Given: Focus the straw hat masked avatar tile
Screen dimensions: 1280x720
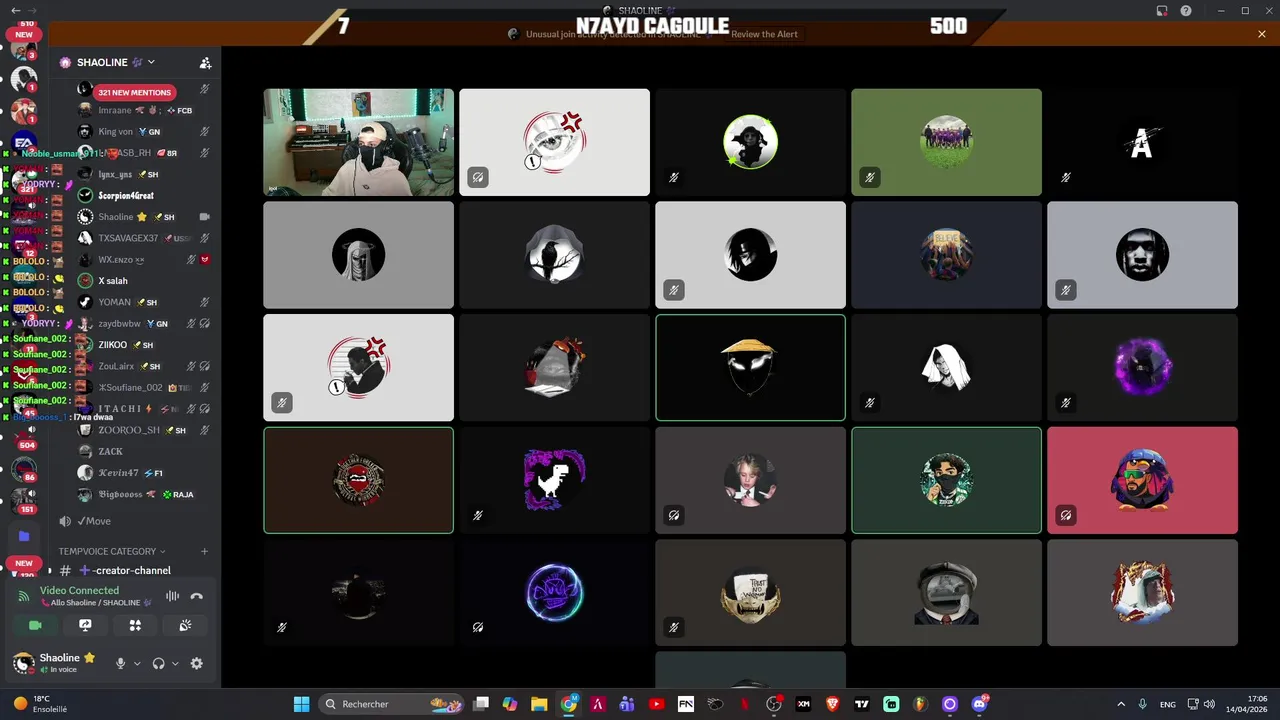Looking at the screenshot, I should point(750,367).
